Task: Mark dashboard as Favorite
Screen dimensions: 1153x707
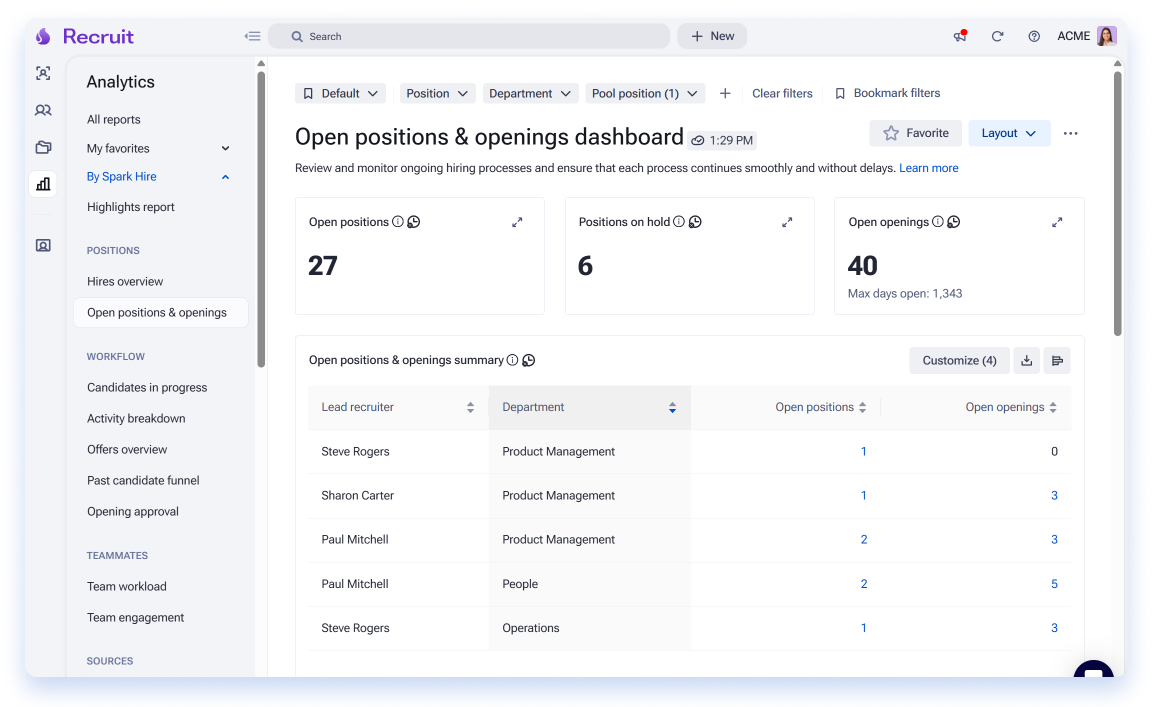Action: click(x=915, y=133)
